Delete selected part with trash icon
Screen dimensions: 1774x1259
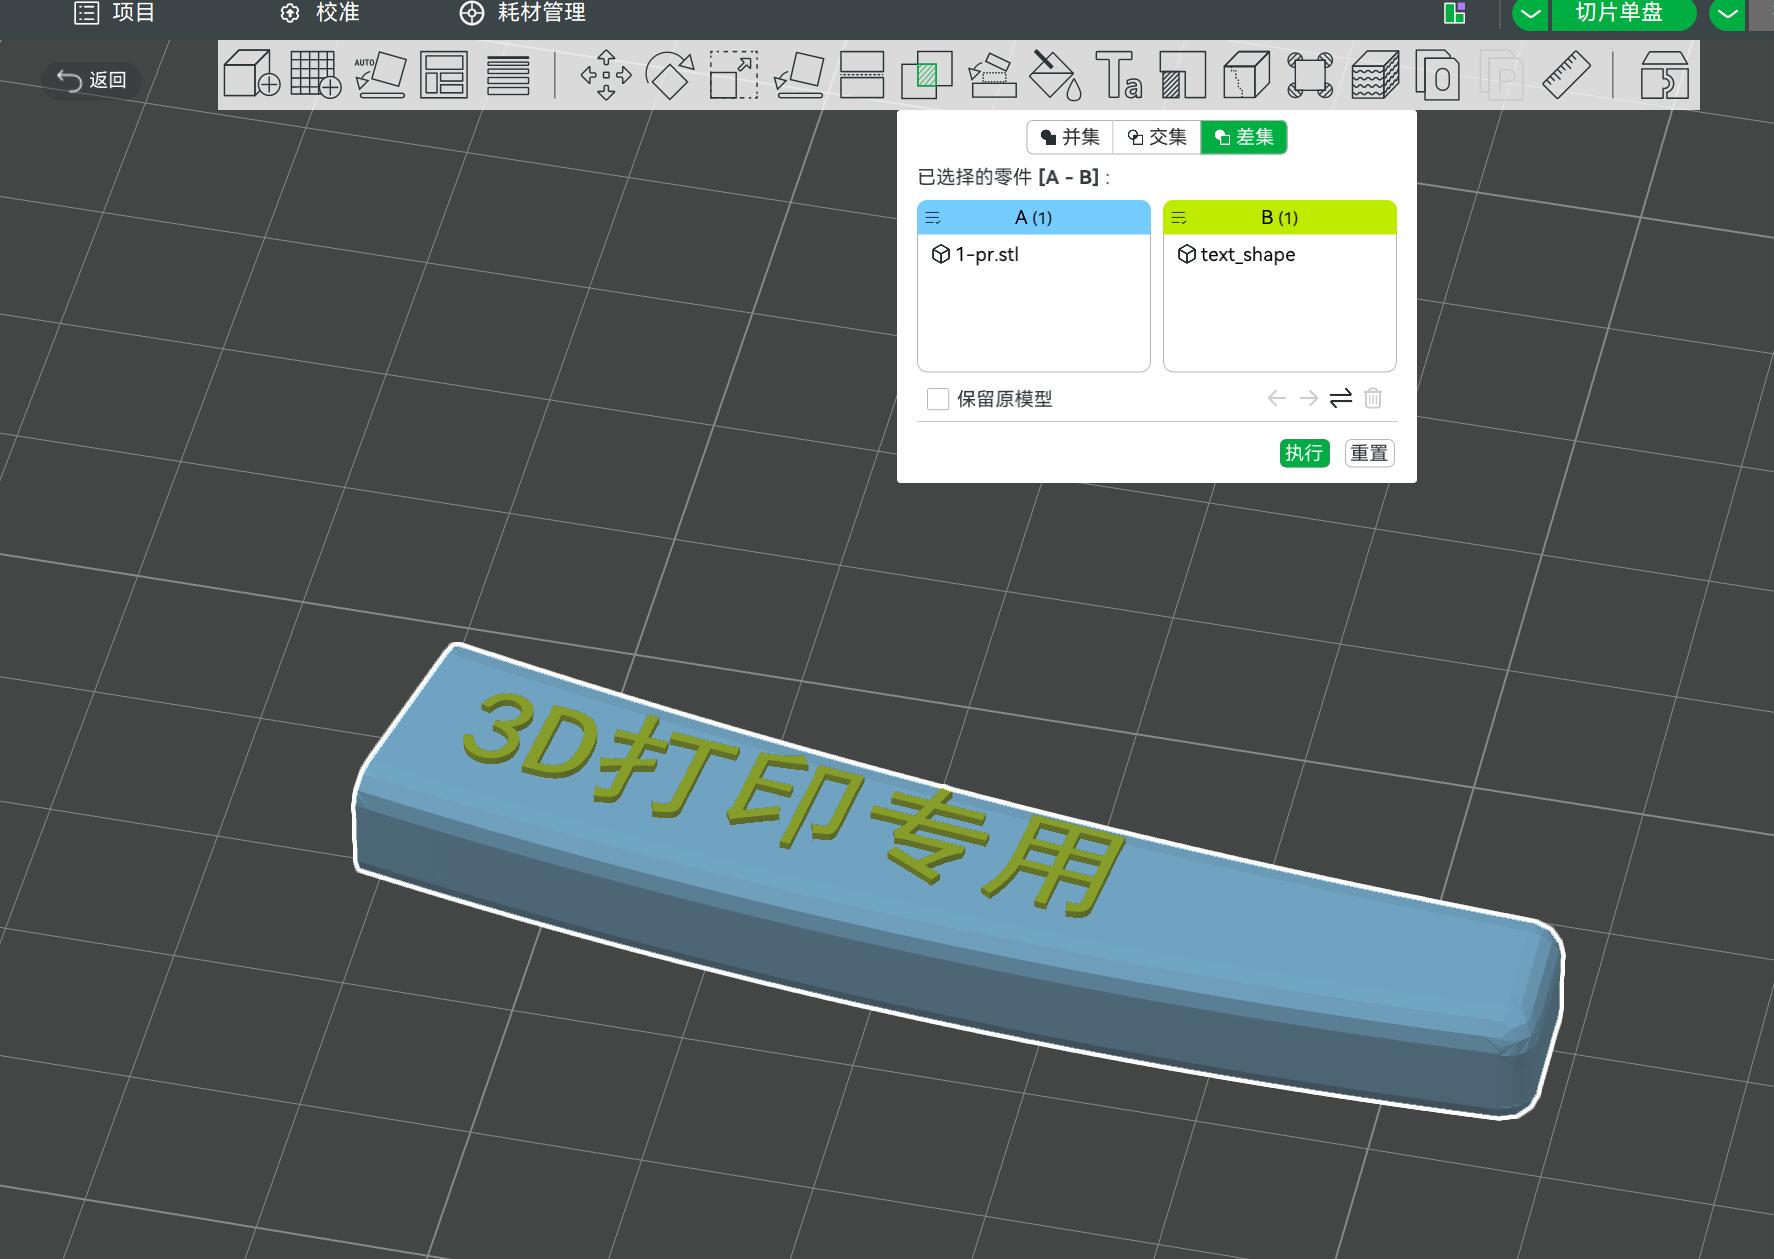[x=1373, y=398]
